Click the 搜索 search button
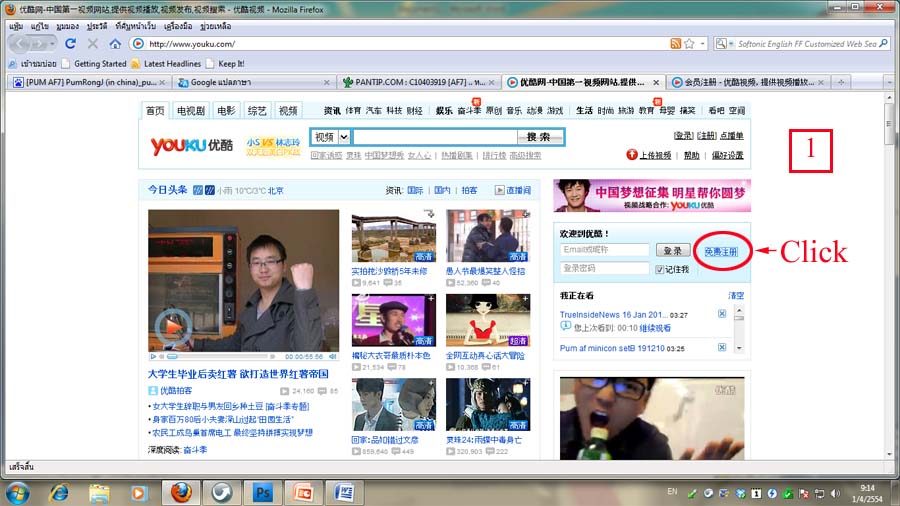The height and width of the screenshot is (506, 900). pyautogui.click(x=538, y=137)
